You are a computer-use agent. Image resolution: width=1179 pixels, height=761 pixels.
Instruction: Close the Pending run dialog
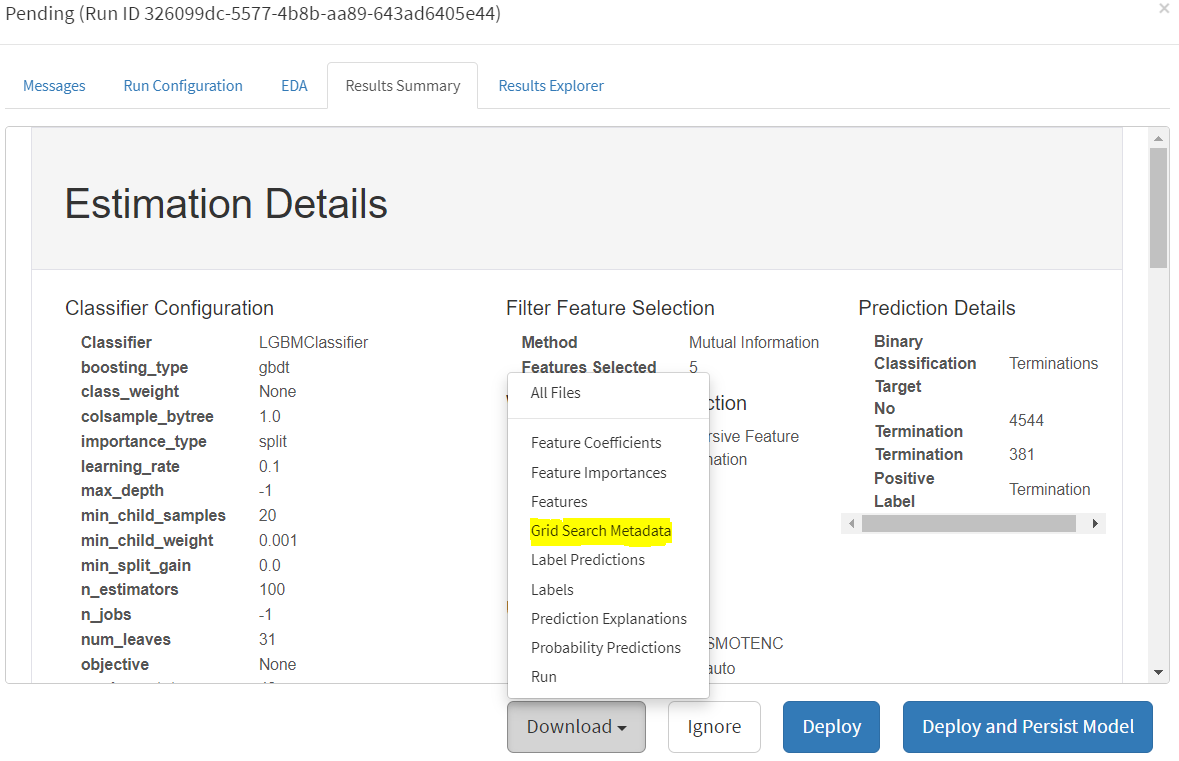tap(1163, 9)
